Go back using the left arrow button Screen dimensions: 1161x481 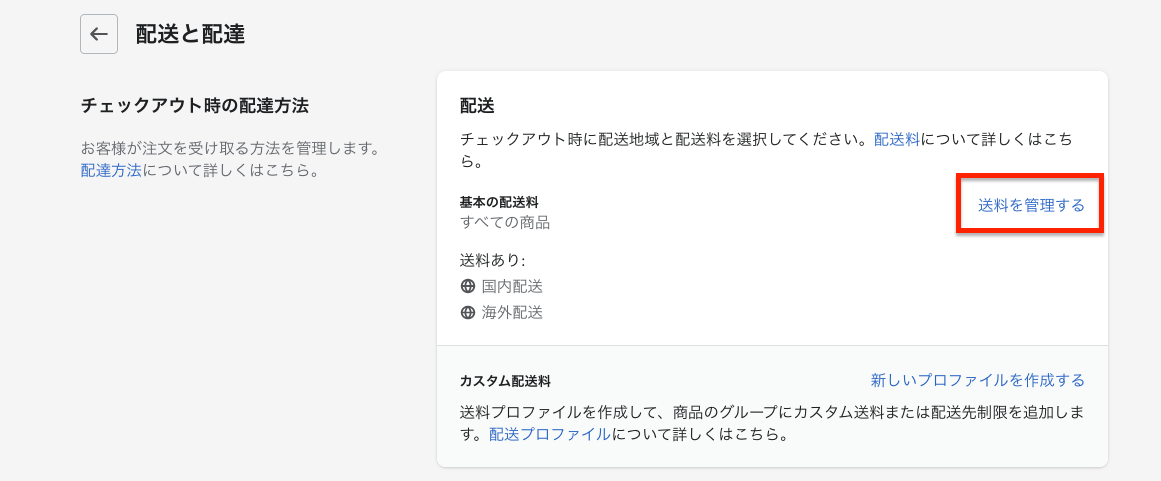tap(99, 35)
